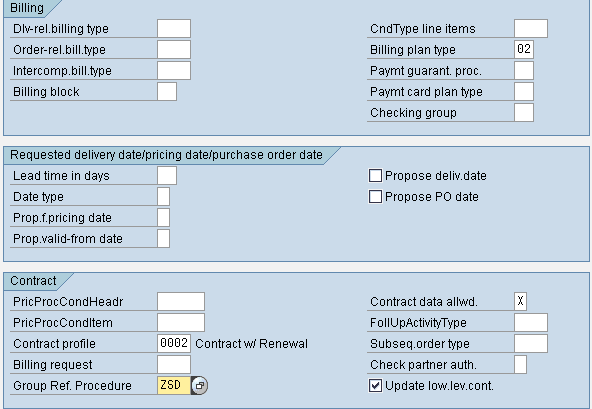Focus the Contract data allwd. field

520,301
